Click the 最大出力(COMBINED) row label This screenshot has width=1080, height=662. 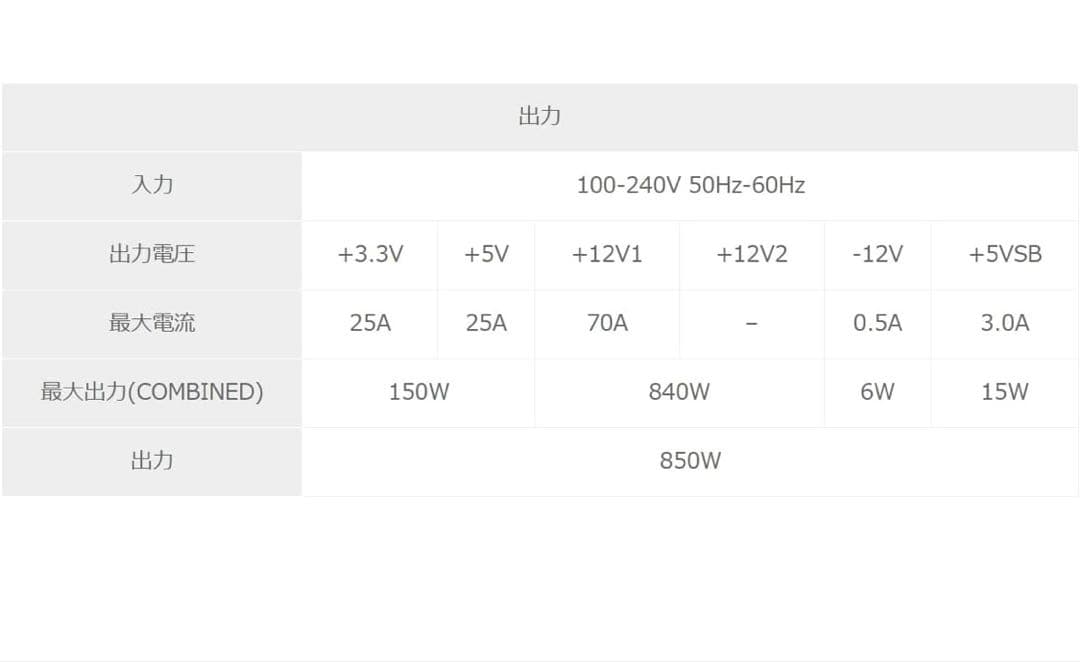[152, 392]
